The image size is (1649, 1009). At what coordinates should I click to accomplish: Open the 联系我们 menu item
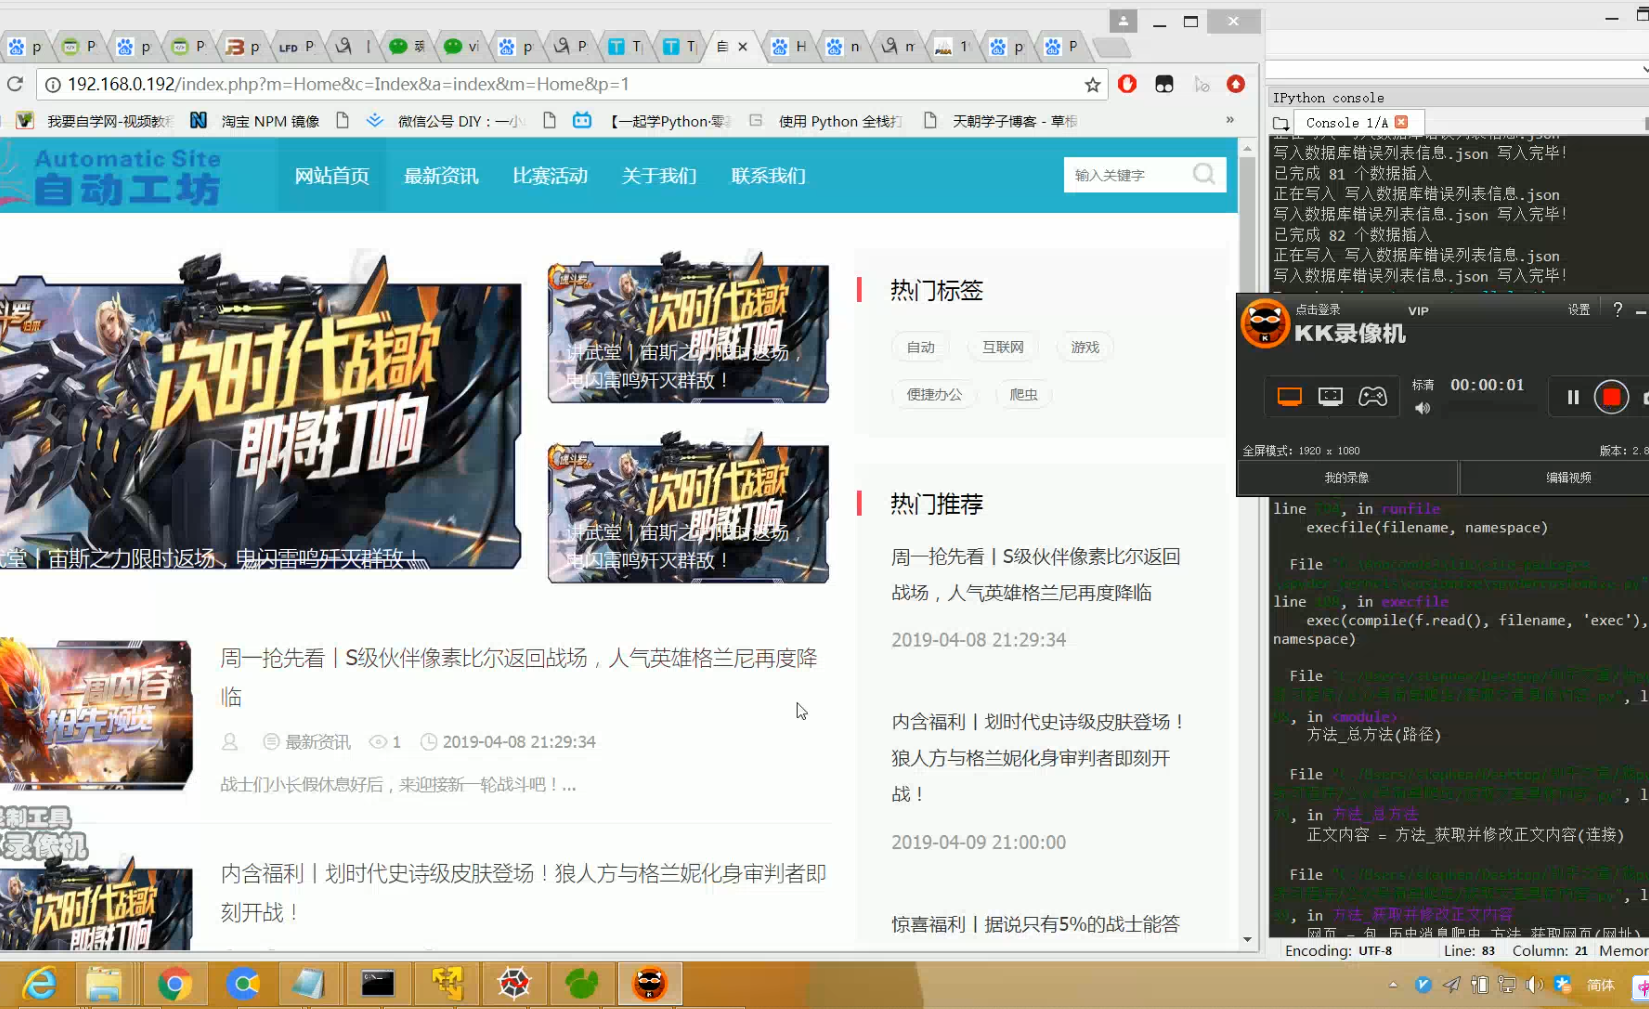tap(768, 176)
